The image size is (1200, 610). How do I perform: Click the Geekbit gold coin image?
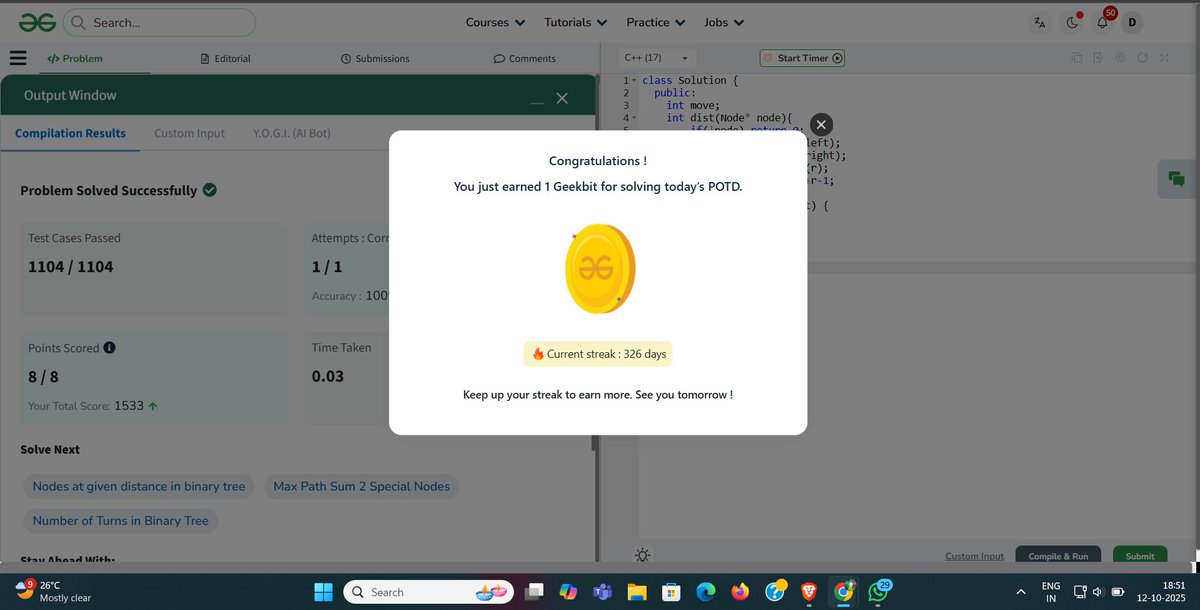click(x=599, y=268)
